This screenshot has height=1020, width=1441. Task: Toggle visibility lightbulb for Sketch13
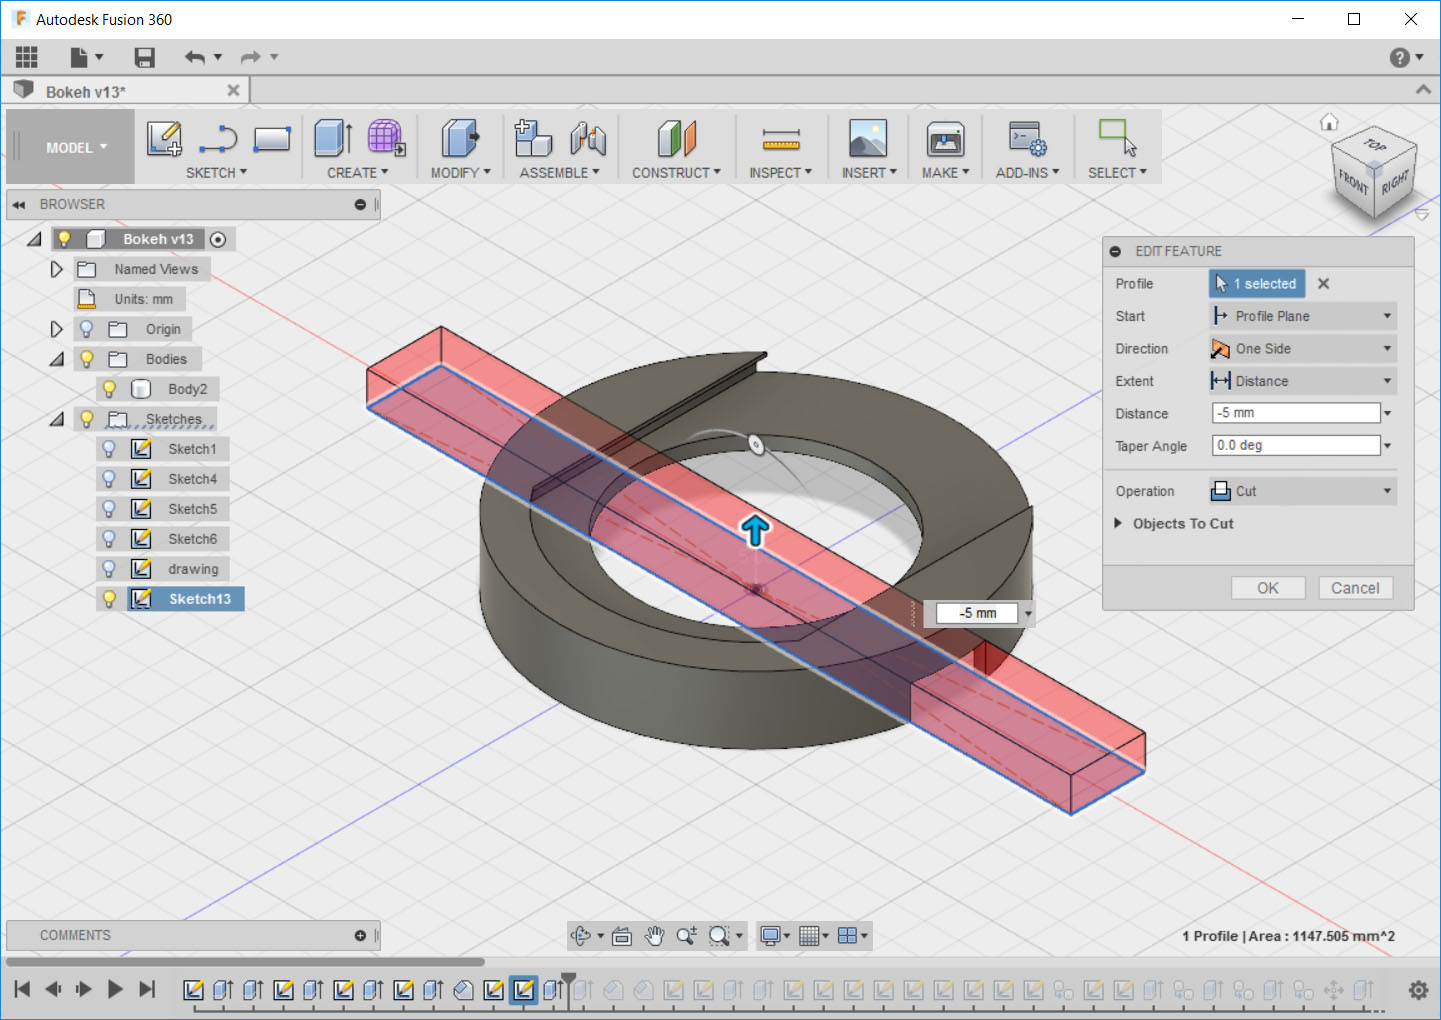tap(109, 599)
